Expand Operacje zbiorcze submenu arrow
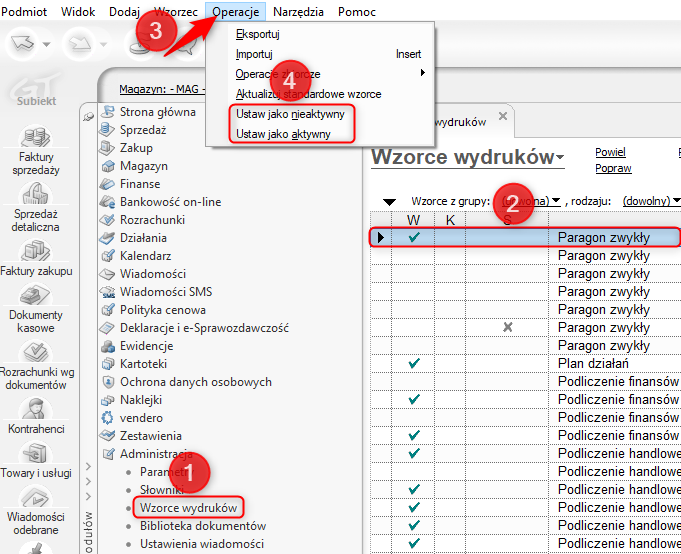Image resolution: width=681 pixels, height=554 pixels. (423, 73)
